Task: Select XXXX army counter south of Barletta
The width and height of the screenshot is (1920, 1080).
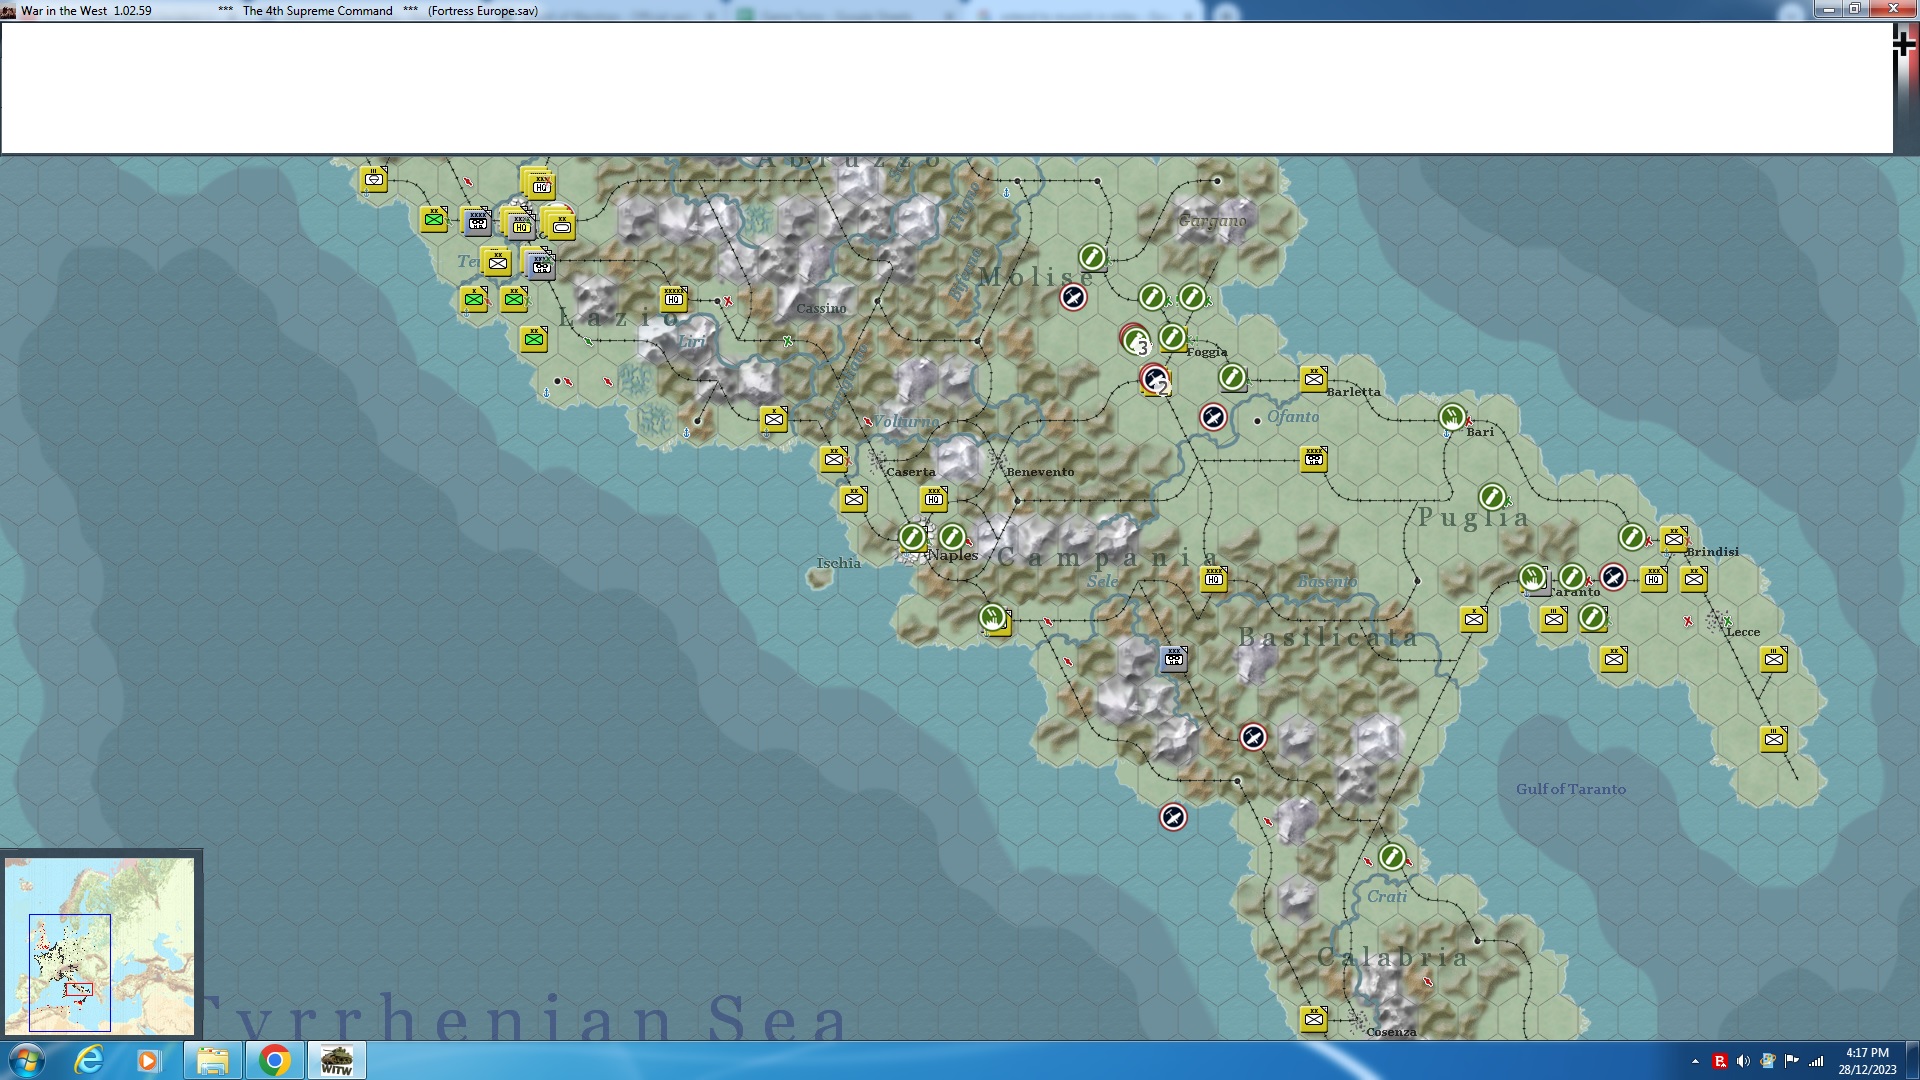Action: point(1313,458)
